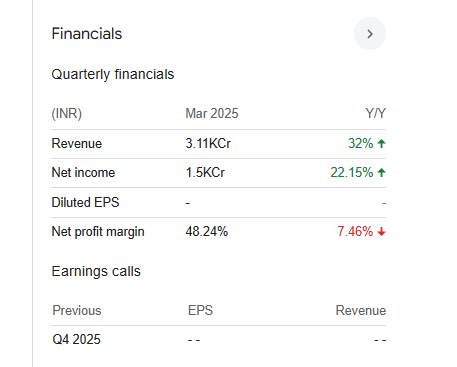Select the Quarterly financials heading

pyautogui.click(x=113, y=74)
